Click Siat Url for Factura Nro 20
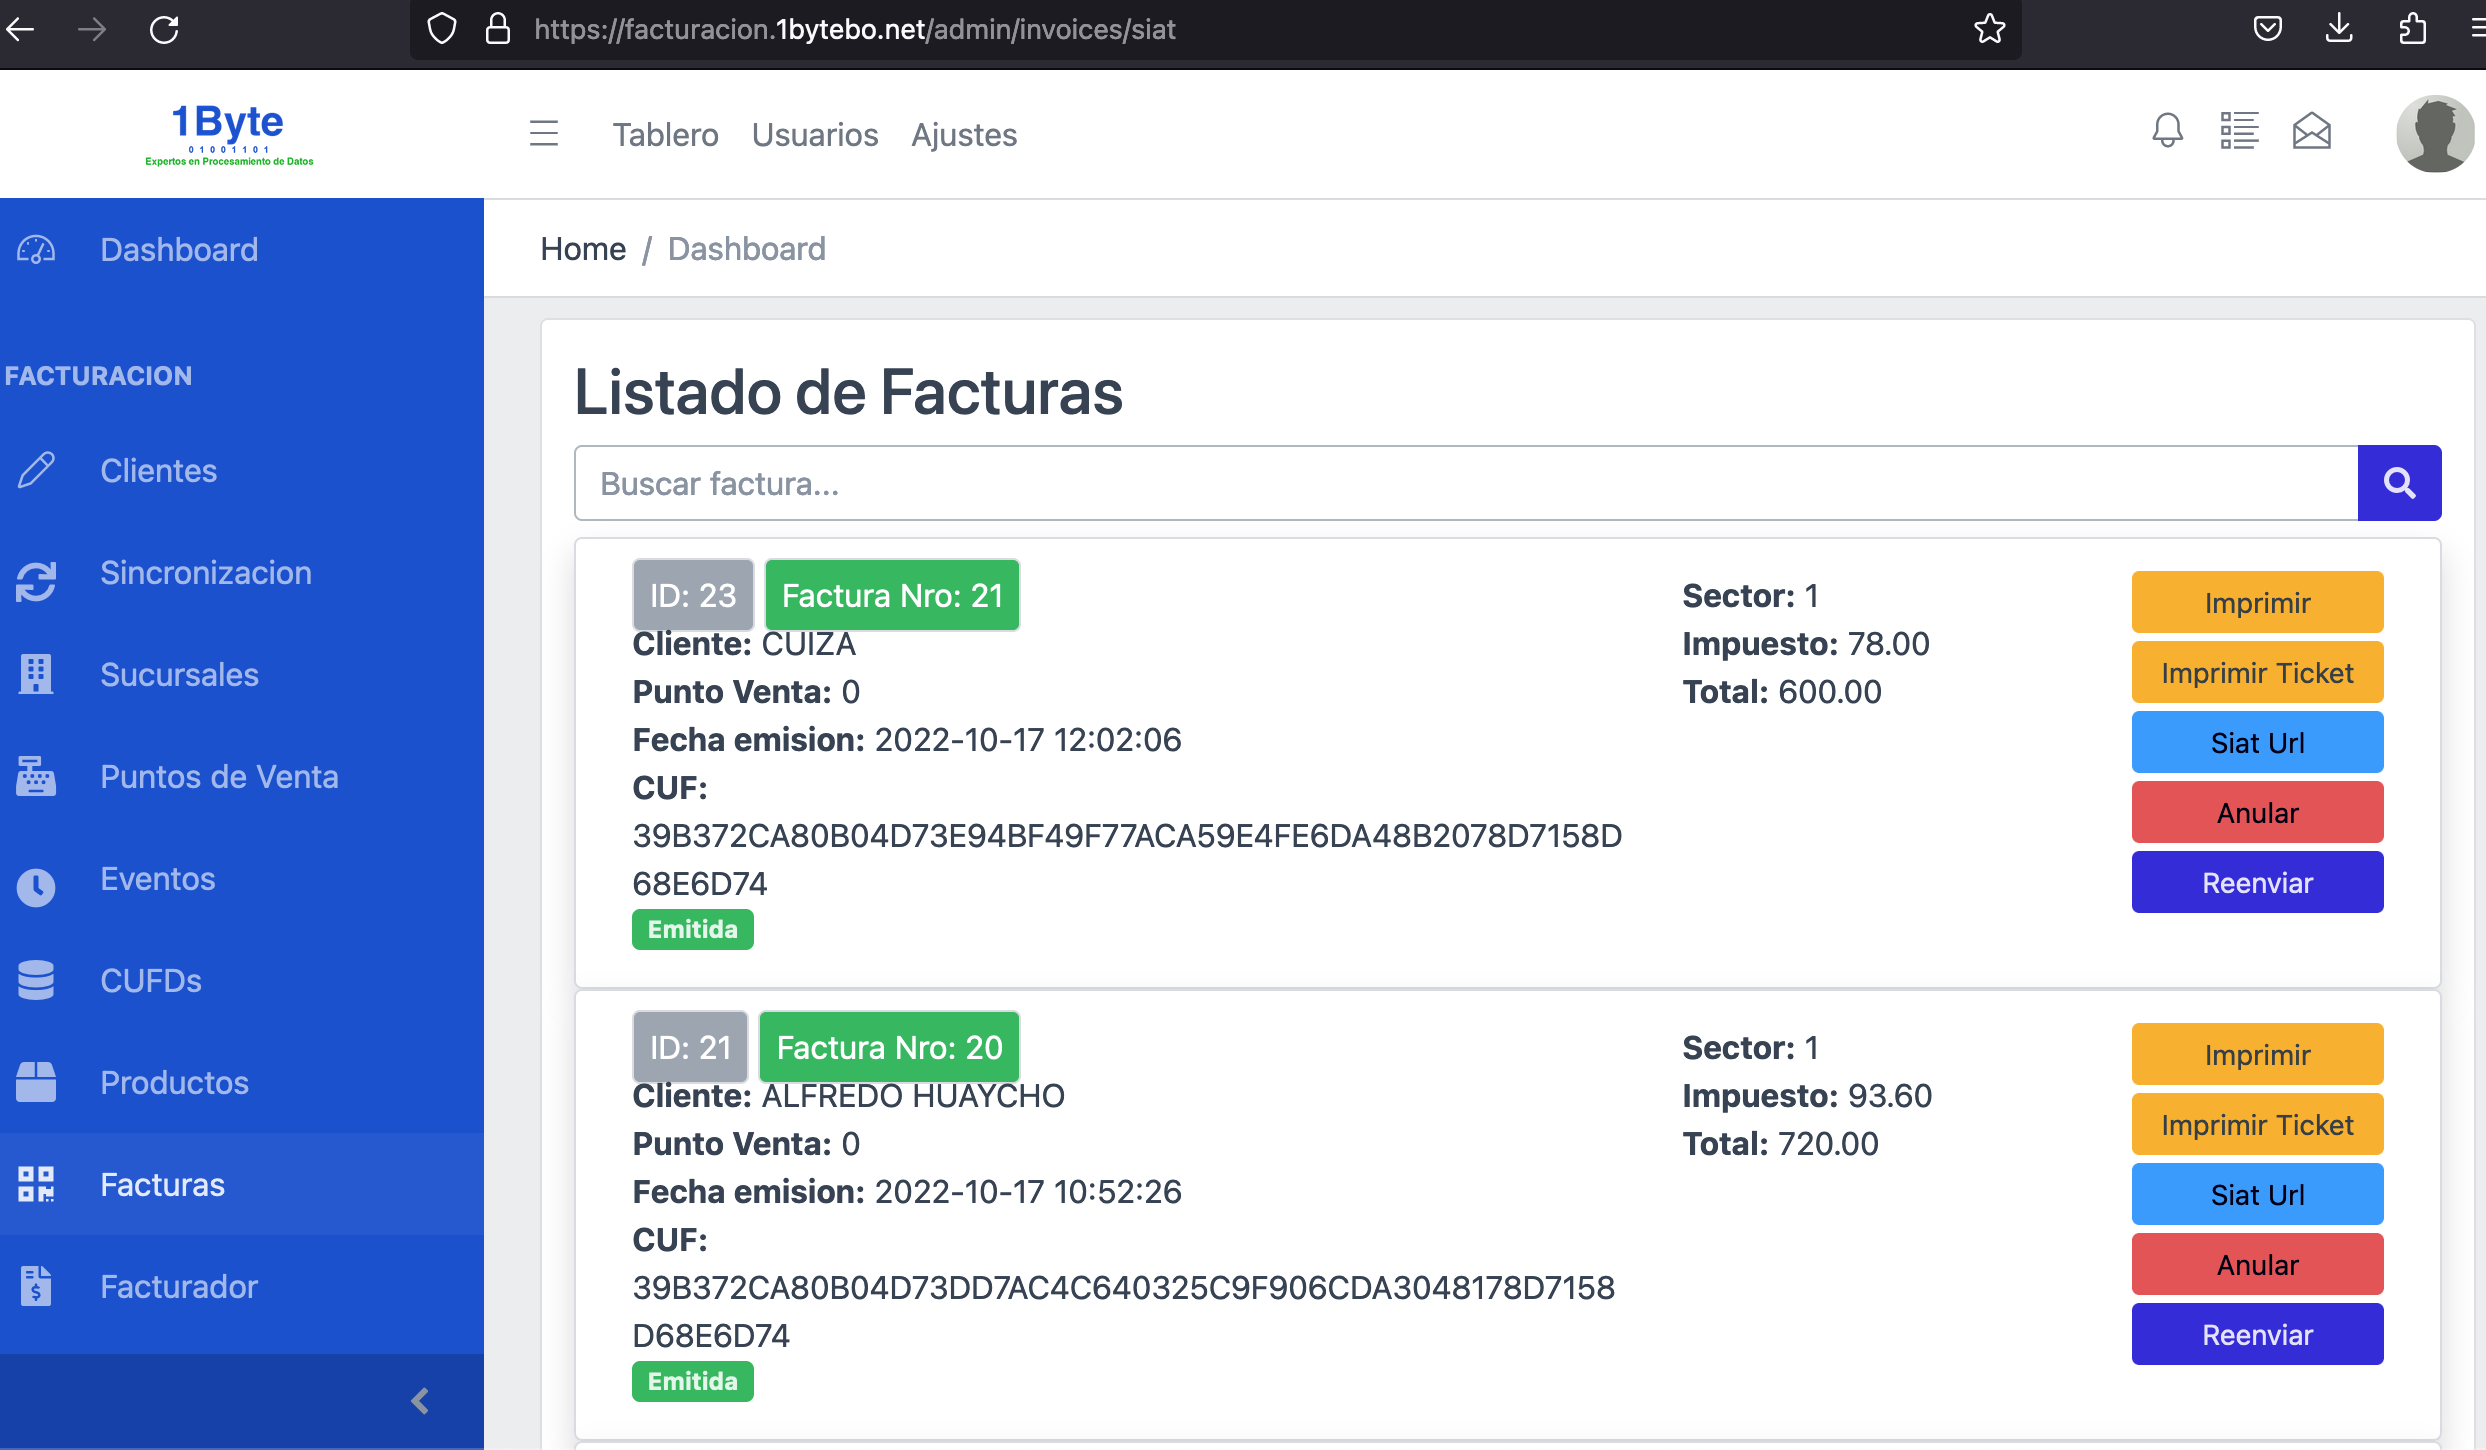Screen dimensions: 2486x1450 point(2256,1195)
